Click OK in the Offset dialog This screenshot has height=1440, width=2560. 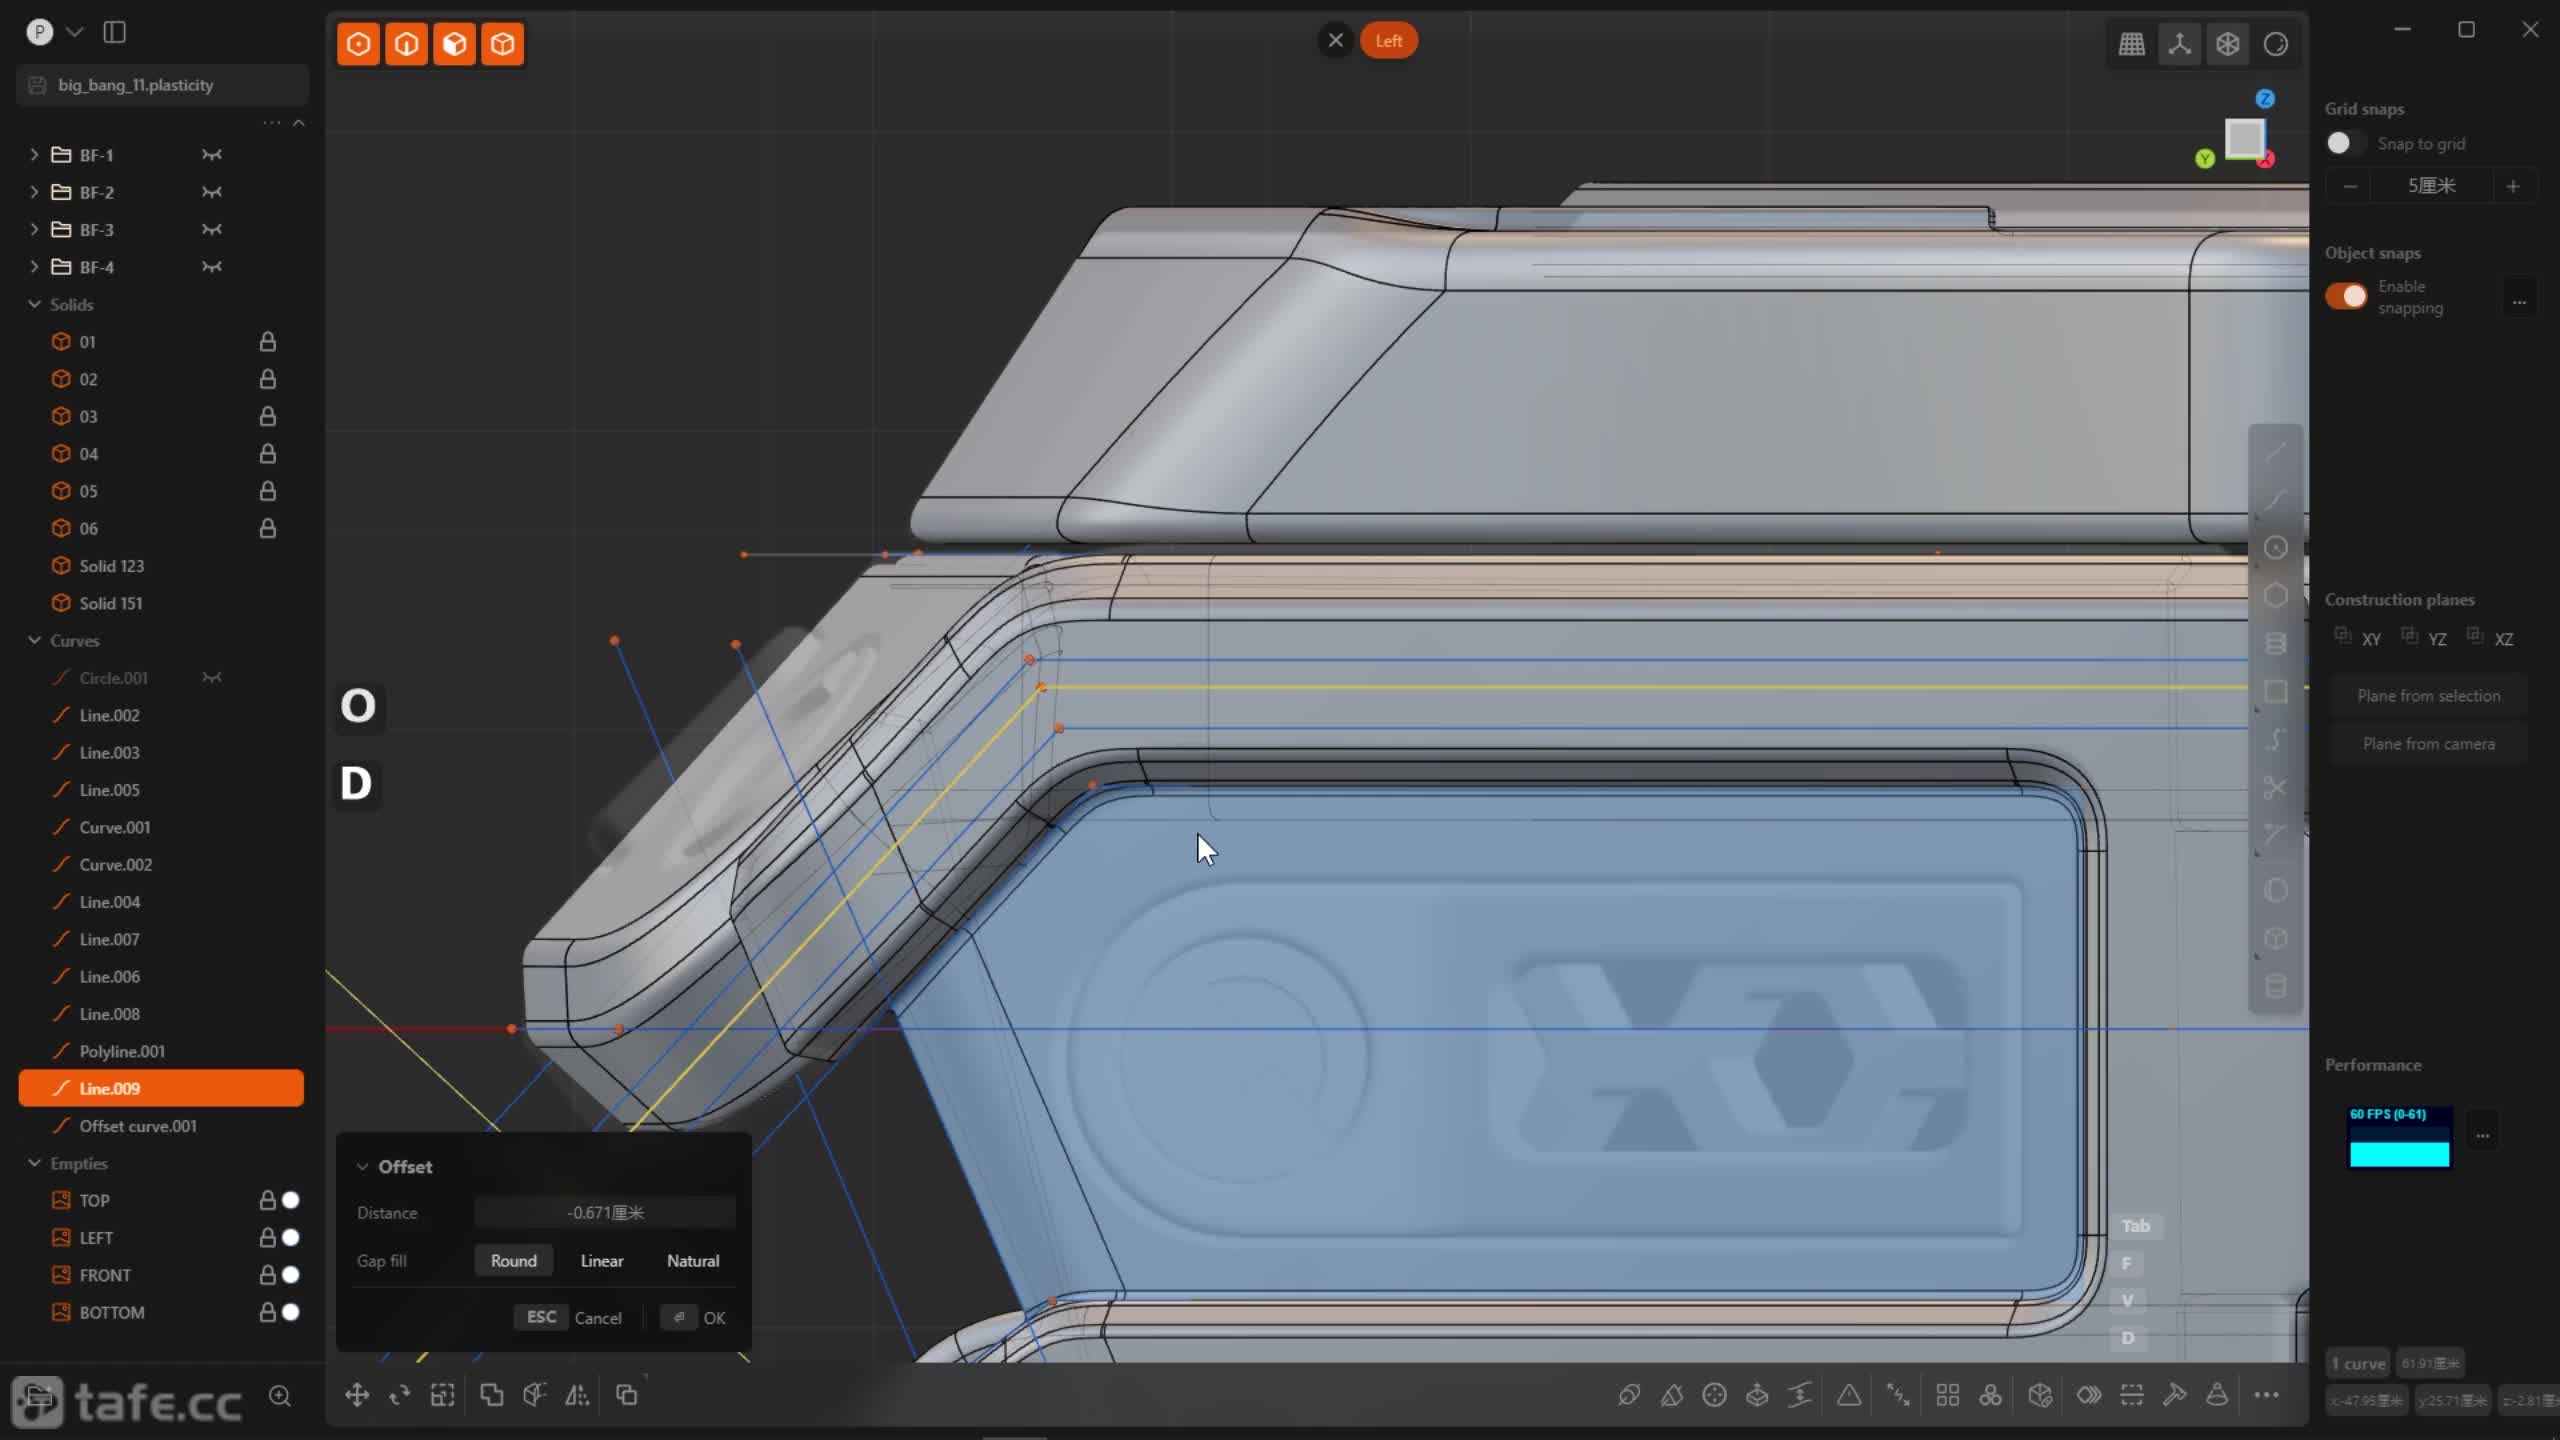click(713, 1318)
